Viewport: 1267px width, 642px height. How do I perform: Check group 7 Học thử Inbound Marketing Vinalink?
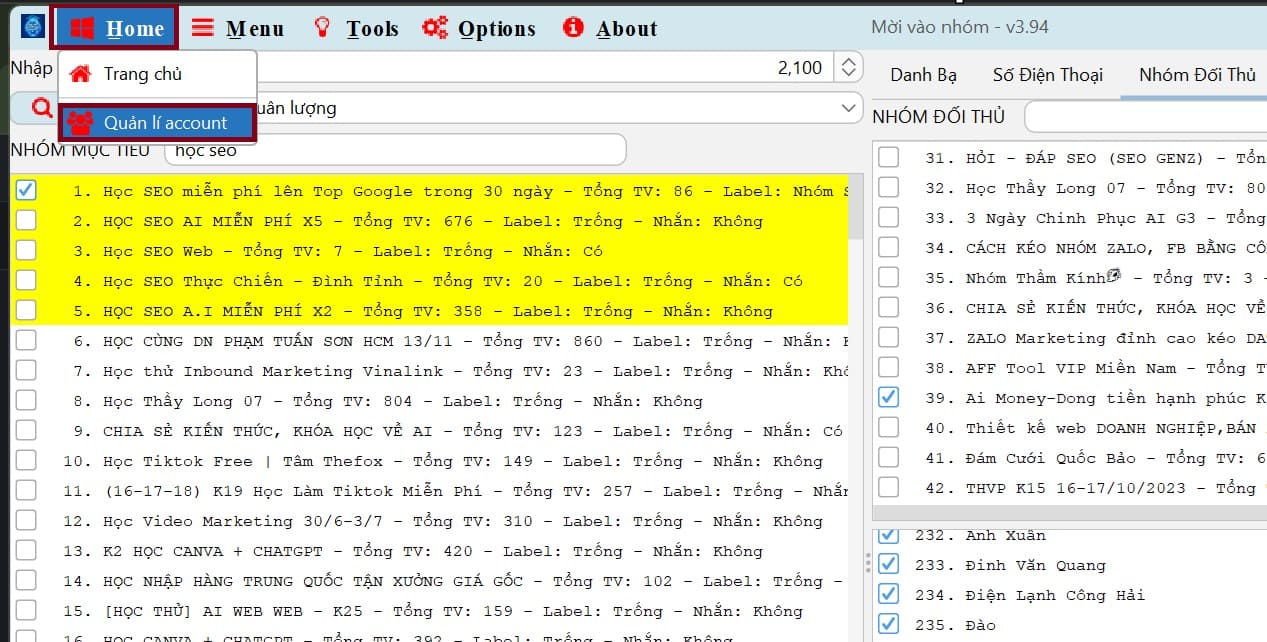pos(26,370)
